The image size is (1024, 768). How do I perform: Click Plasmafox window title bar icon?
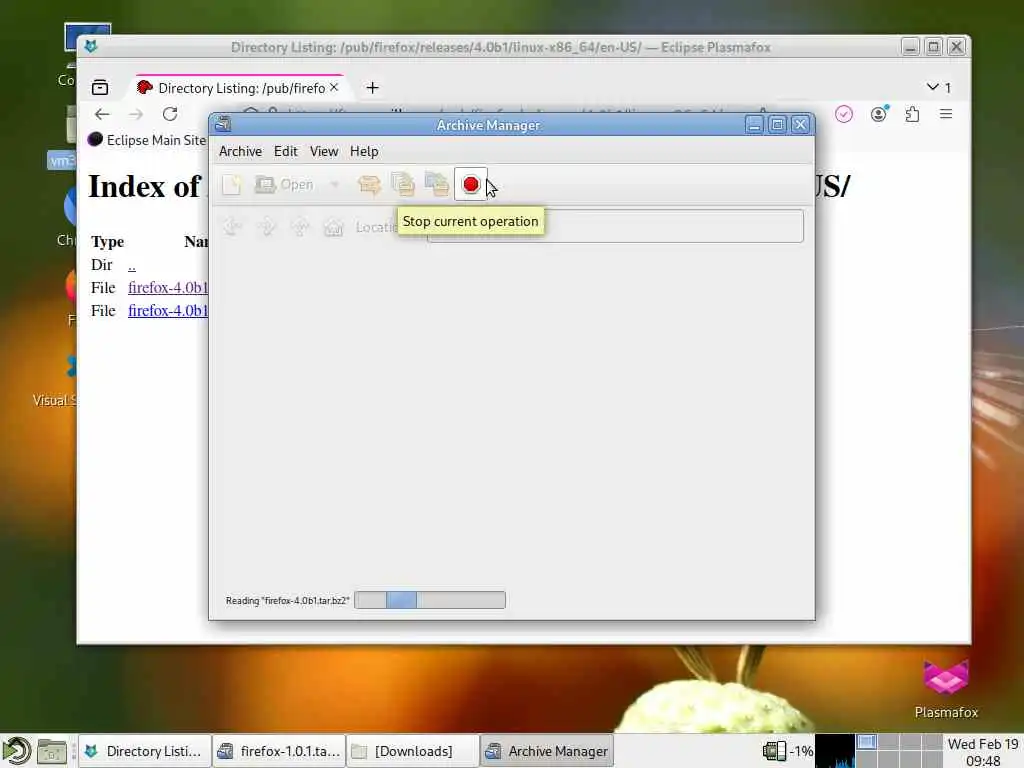(x=91, y=46)
